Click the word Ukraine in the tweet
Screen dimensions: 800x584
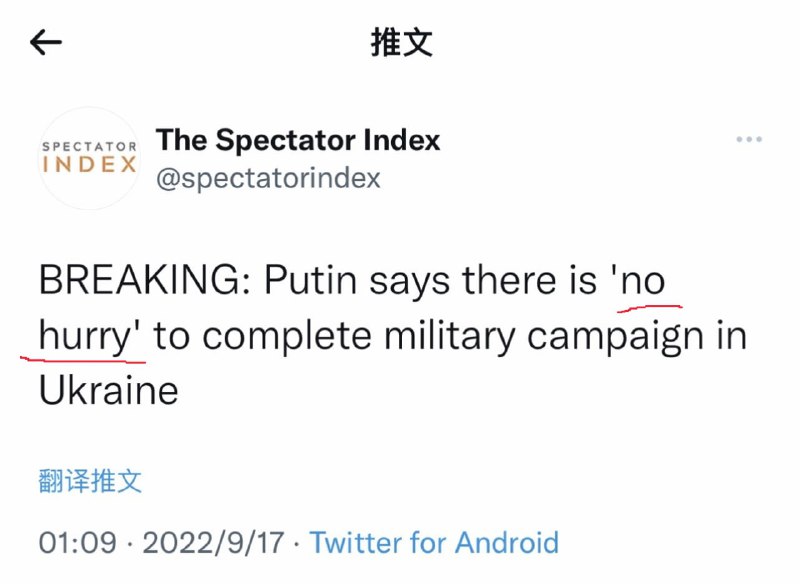tap(108, 390)
